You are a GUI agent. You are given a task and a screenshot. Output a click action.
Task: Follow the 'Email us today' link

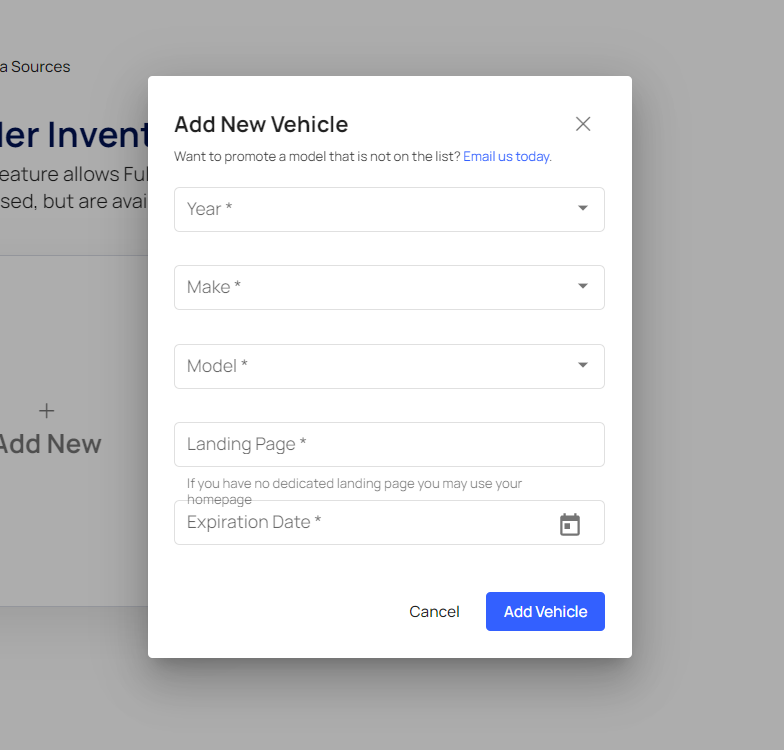(507, 157)
